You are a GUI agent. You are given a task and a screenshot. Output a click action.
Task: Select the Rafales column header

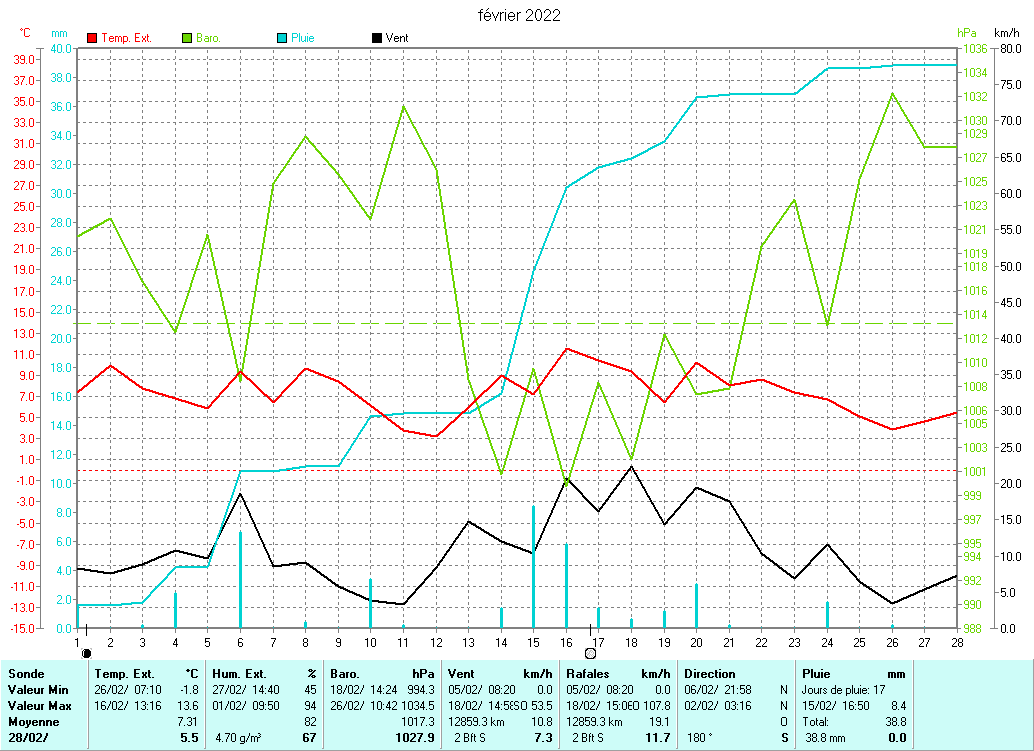[x=588, y=674]
